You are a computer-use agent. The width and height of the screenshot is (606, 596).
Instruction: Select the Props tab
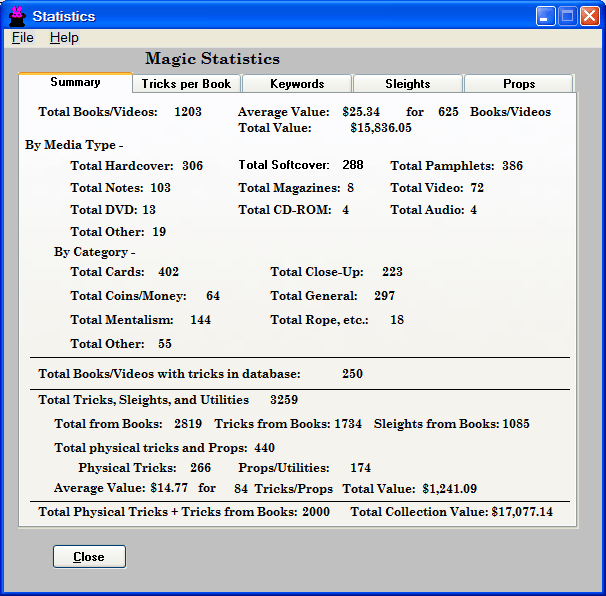518,84
